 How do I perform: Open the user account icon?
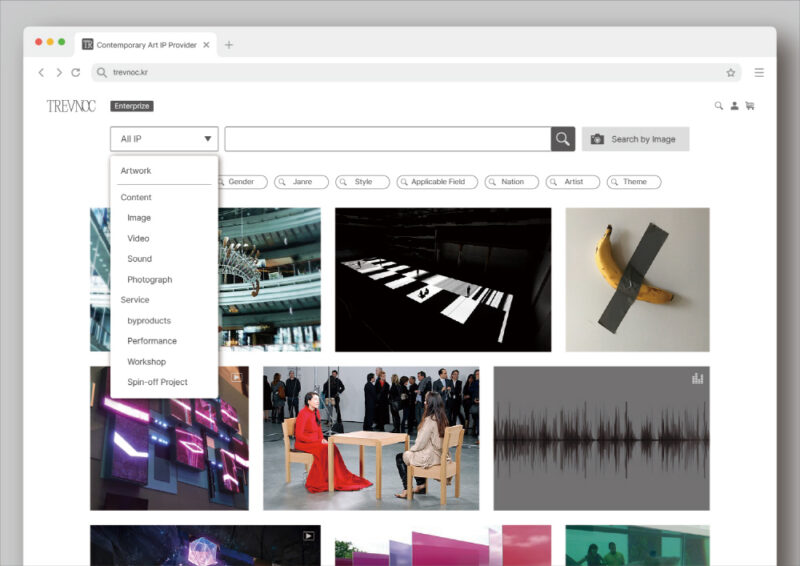734,106
